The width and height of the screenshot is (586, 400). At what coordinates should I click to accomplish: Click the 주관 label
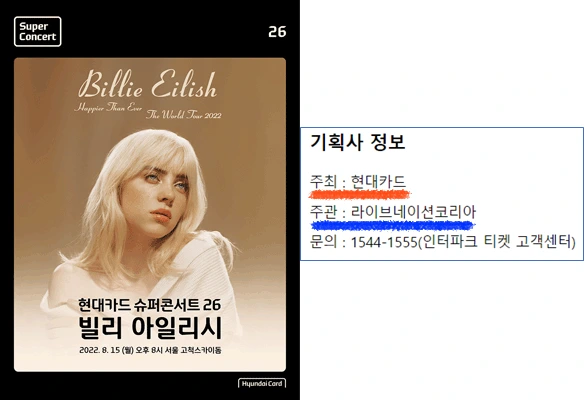pyautogui.click(x=323, y=212)
